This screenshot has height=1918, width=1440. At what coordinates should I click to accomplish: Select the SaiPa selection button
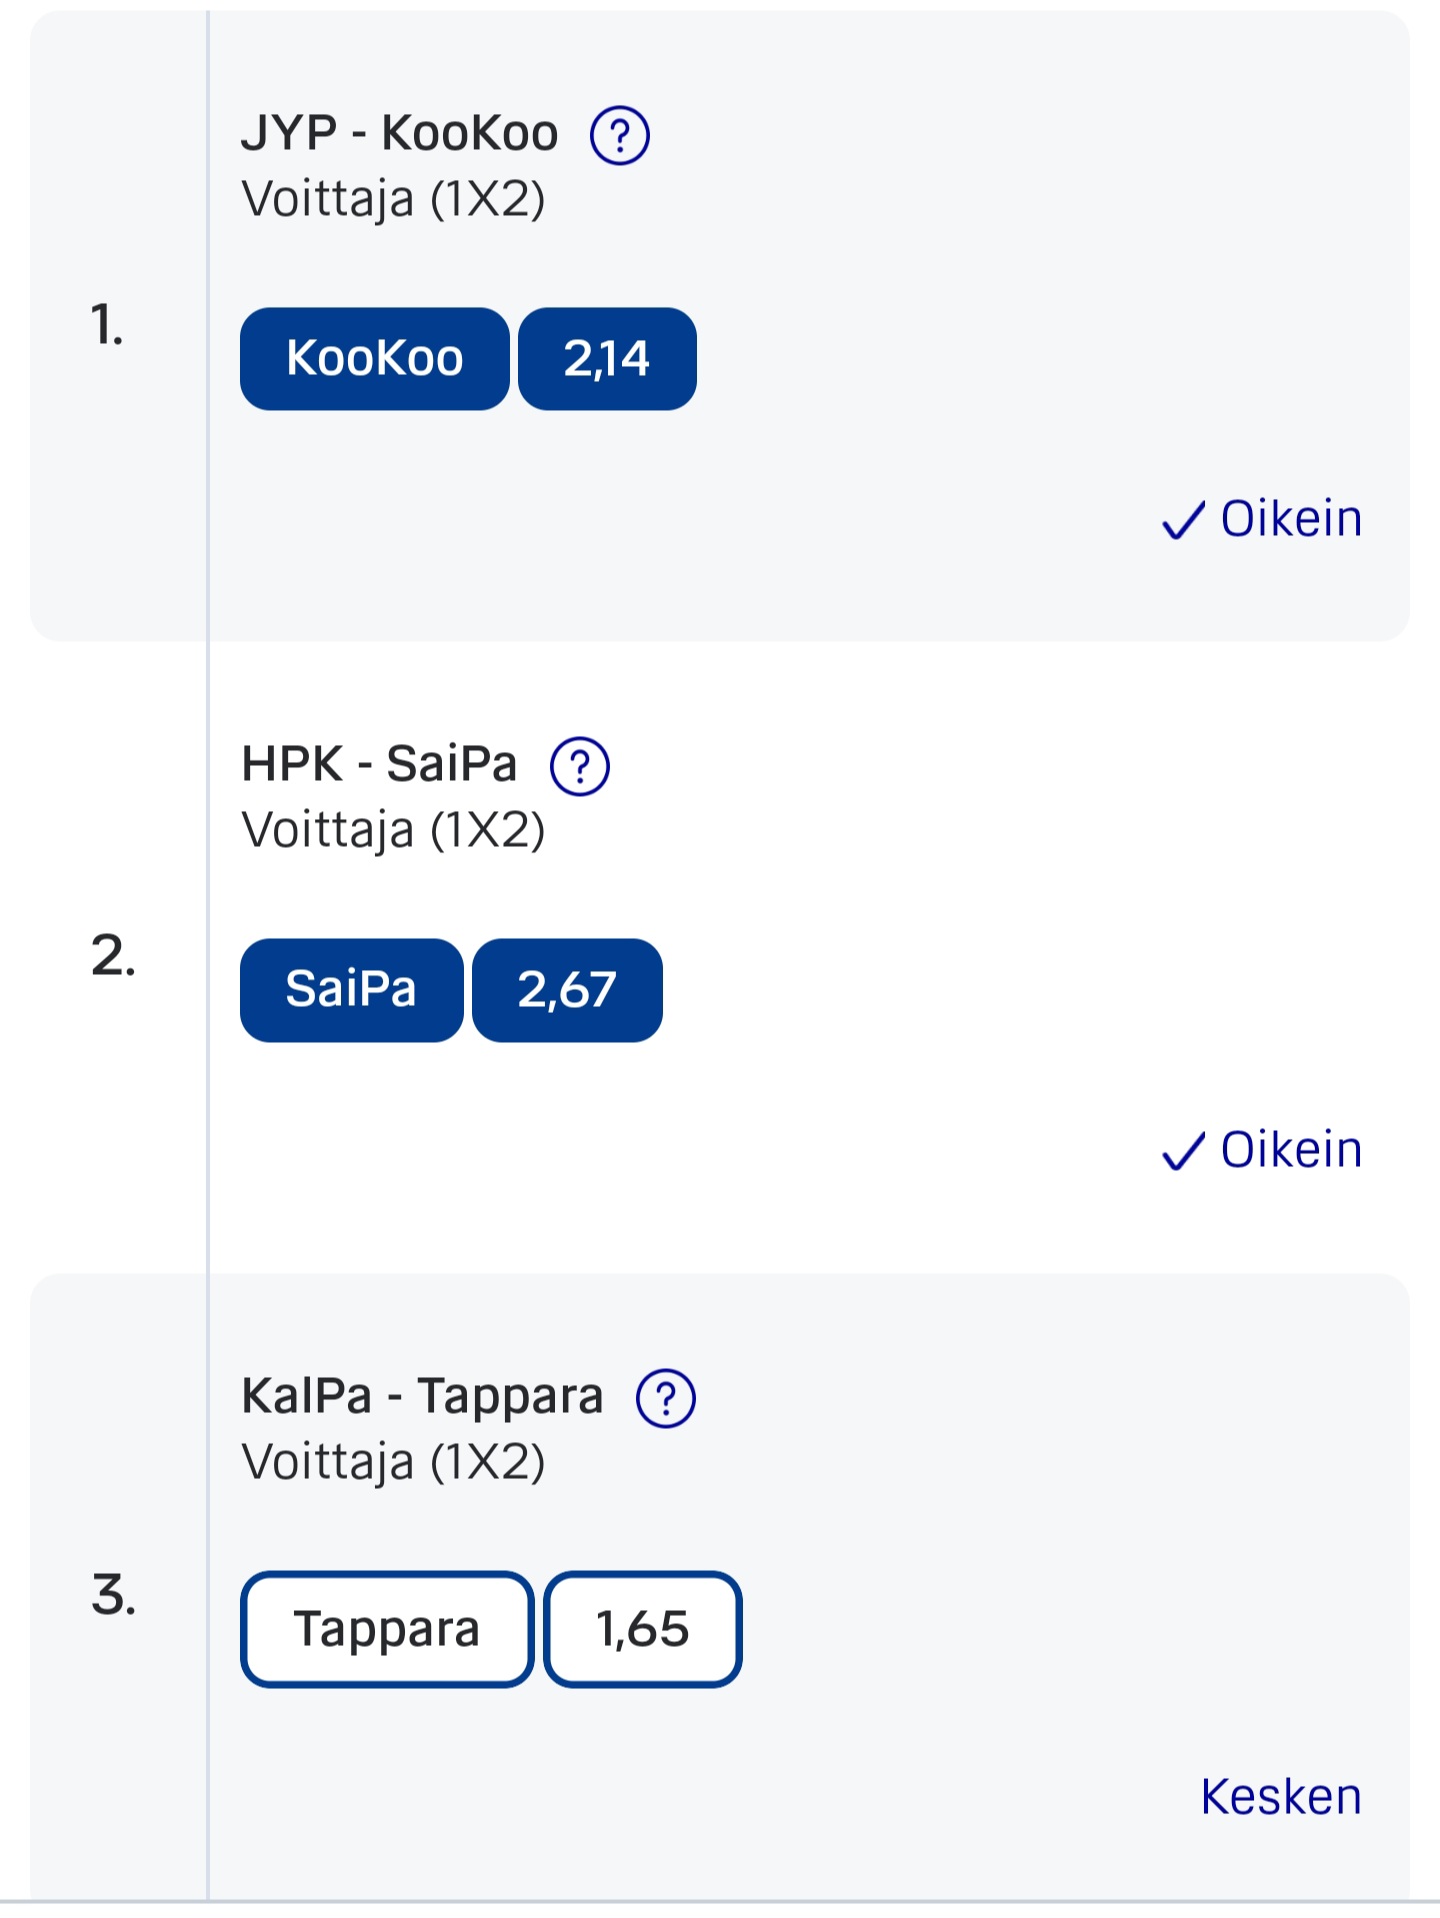point(351,990)
